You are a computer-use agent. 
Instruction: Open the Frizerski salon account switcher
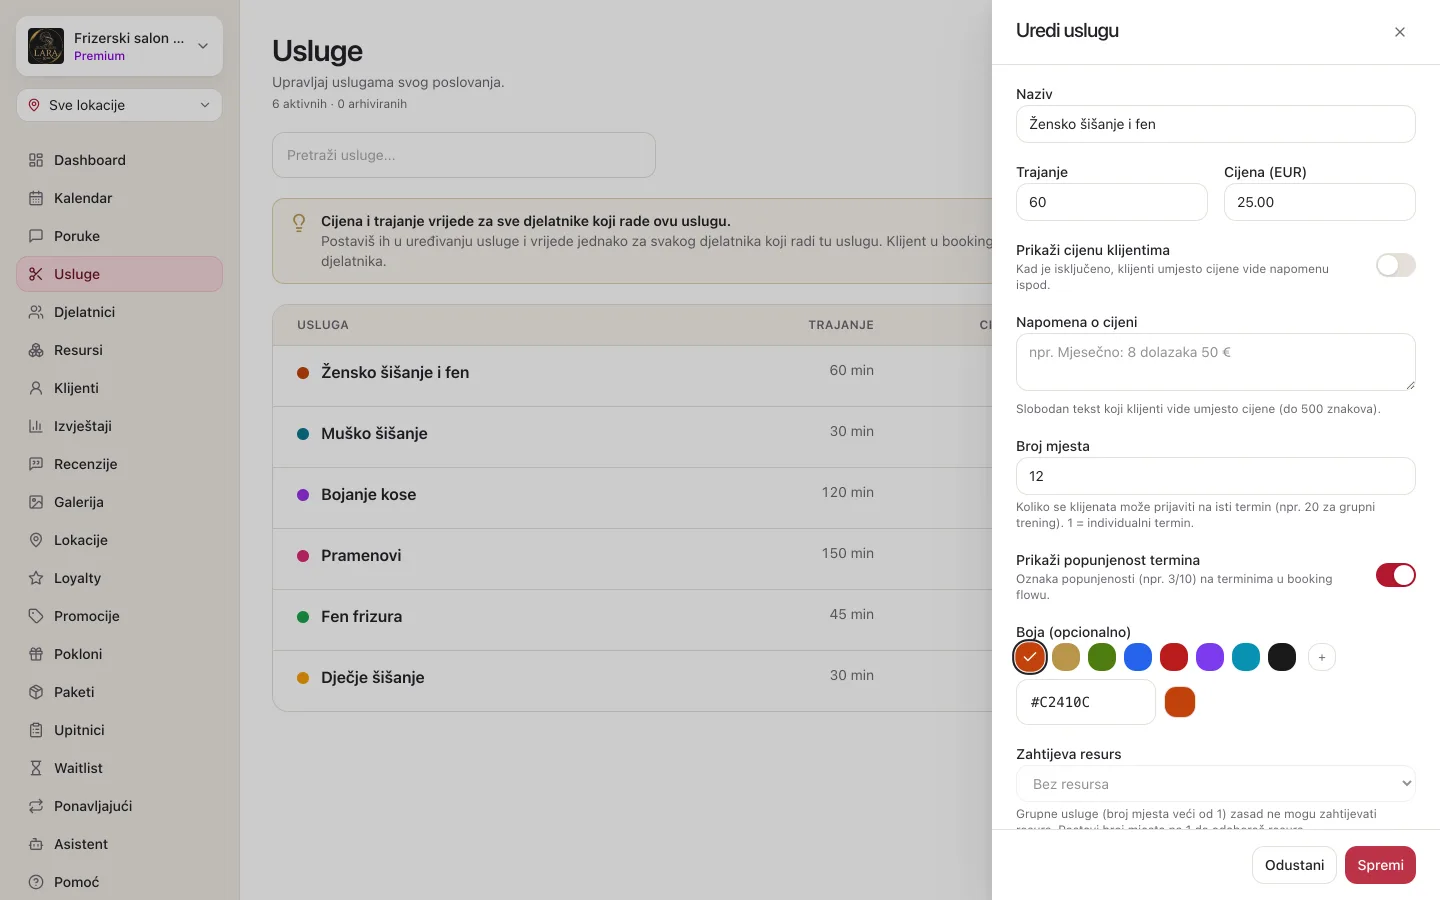pos(119,46)
